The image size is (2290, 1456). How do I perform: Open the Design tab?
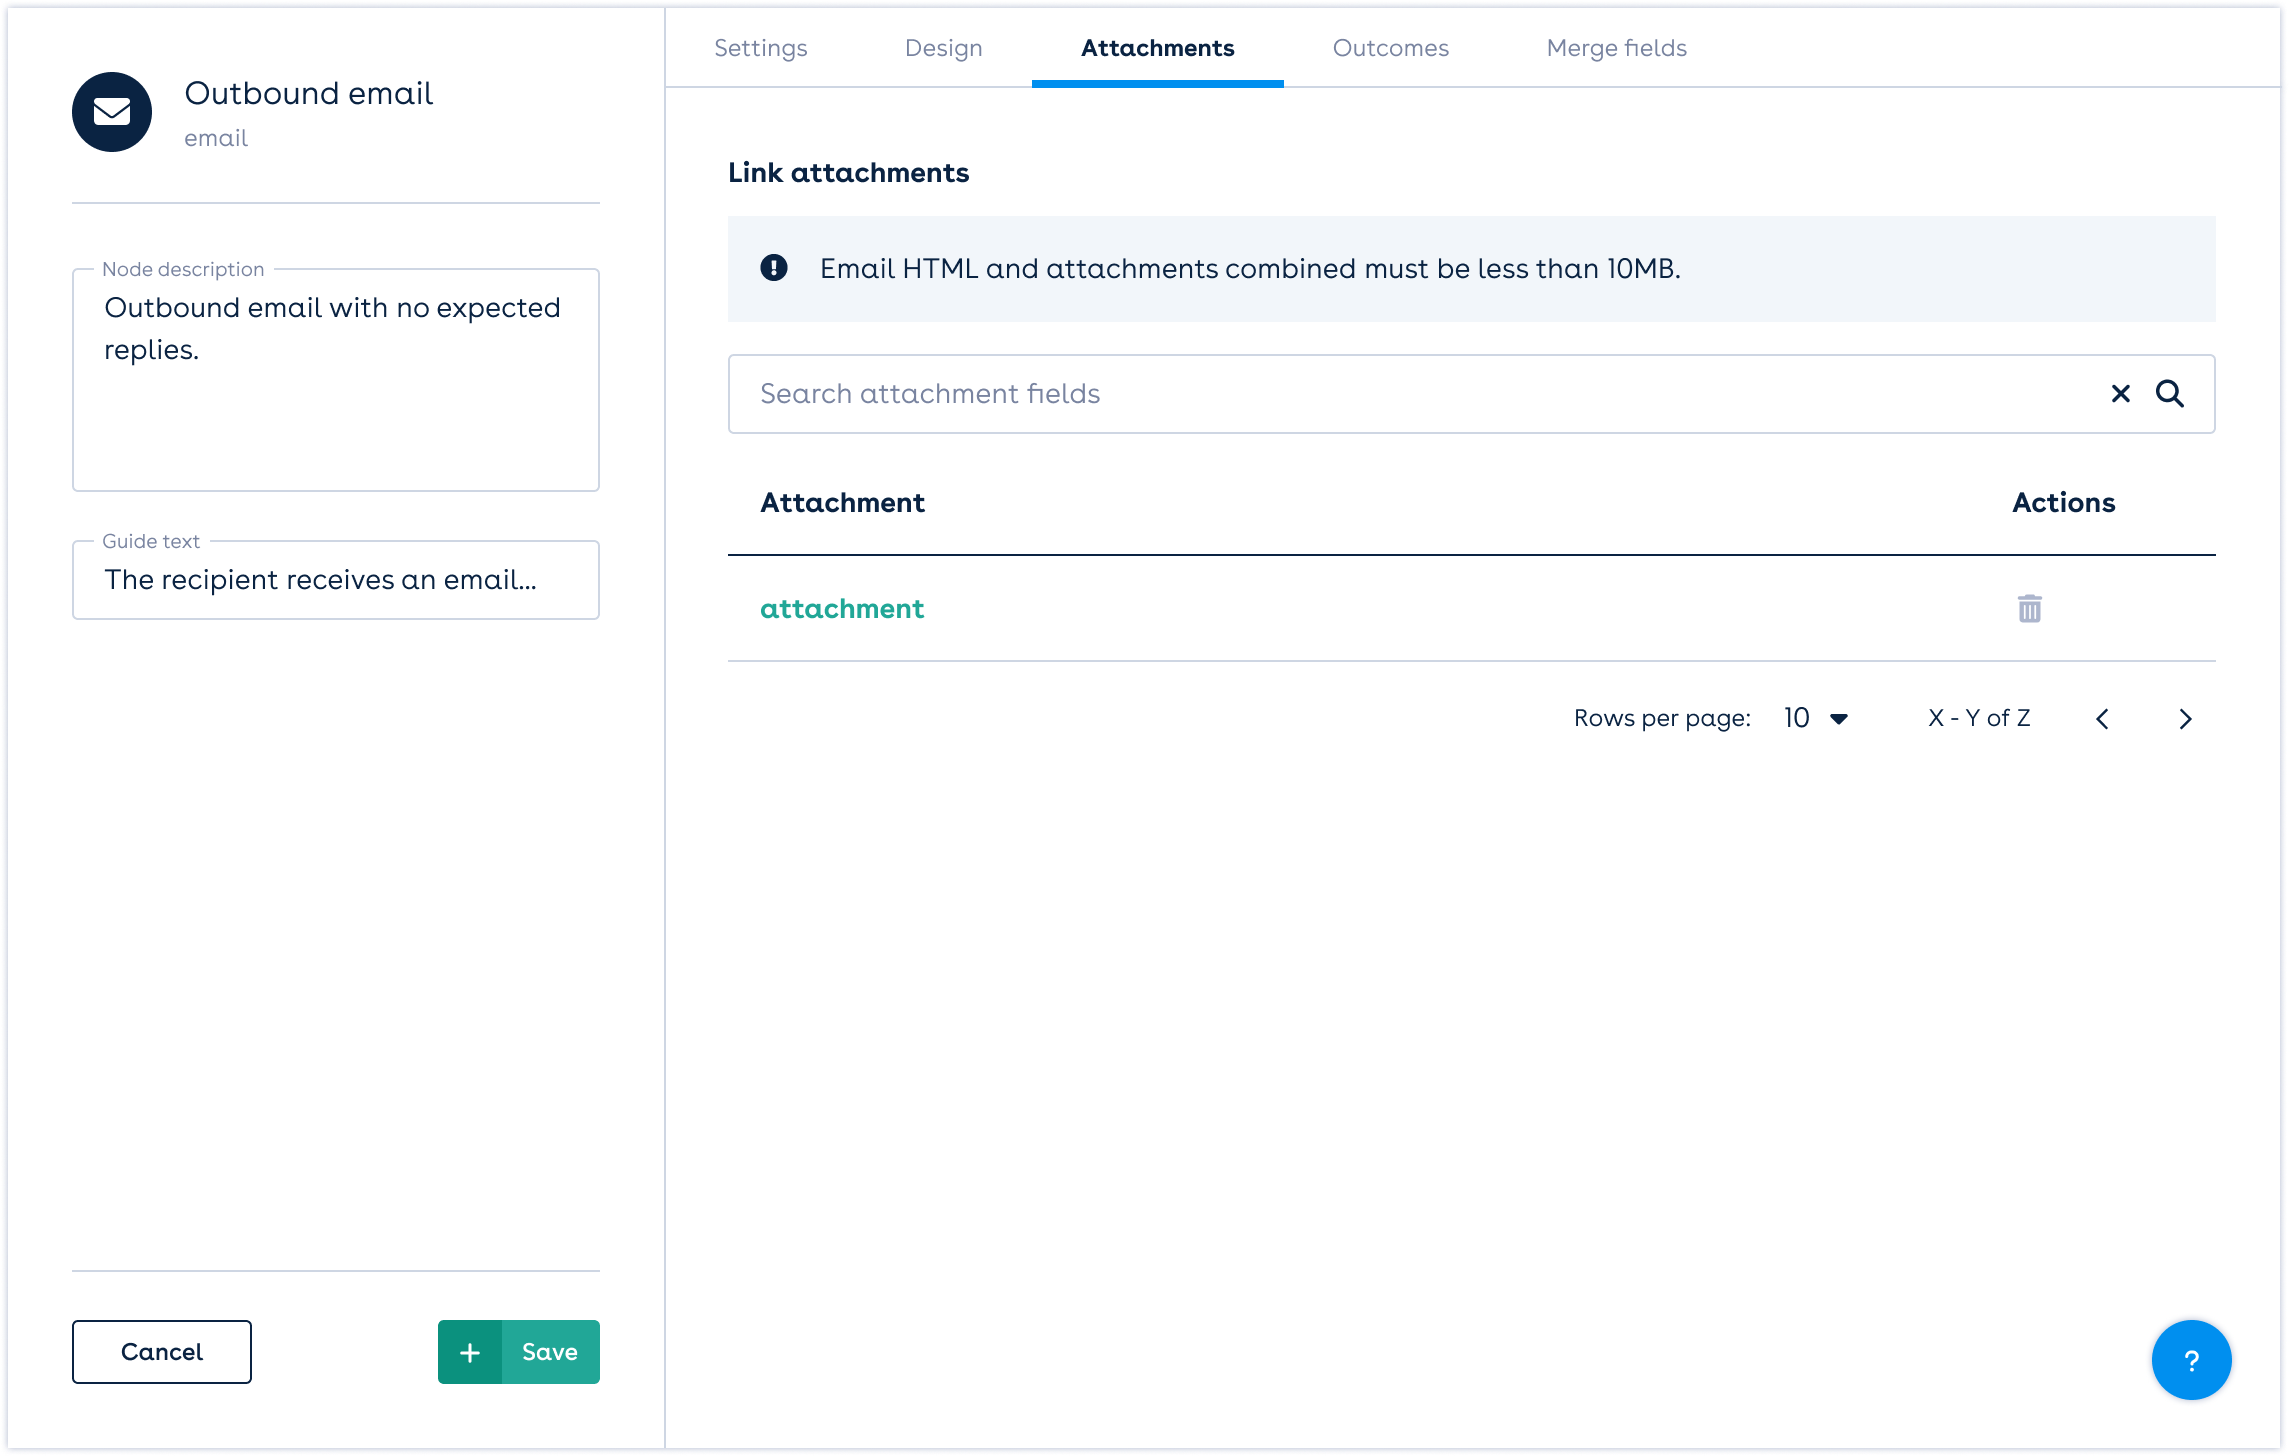(x=943, y=48)
